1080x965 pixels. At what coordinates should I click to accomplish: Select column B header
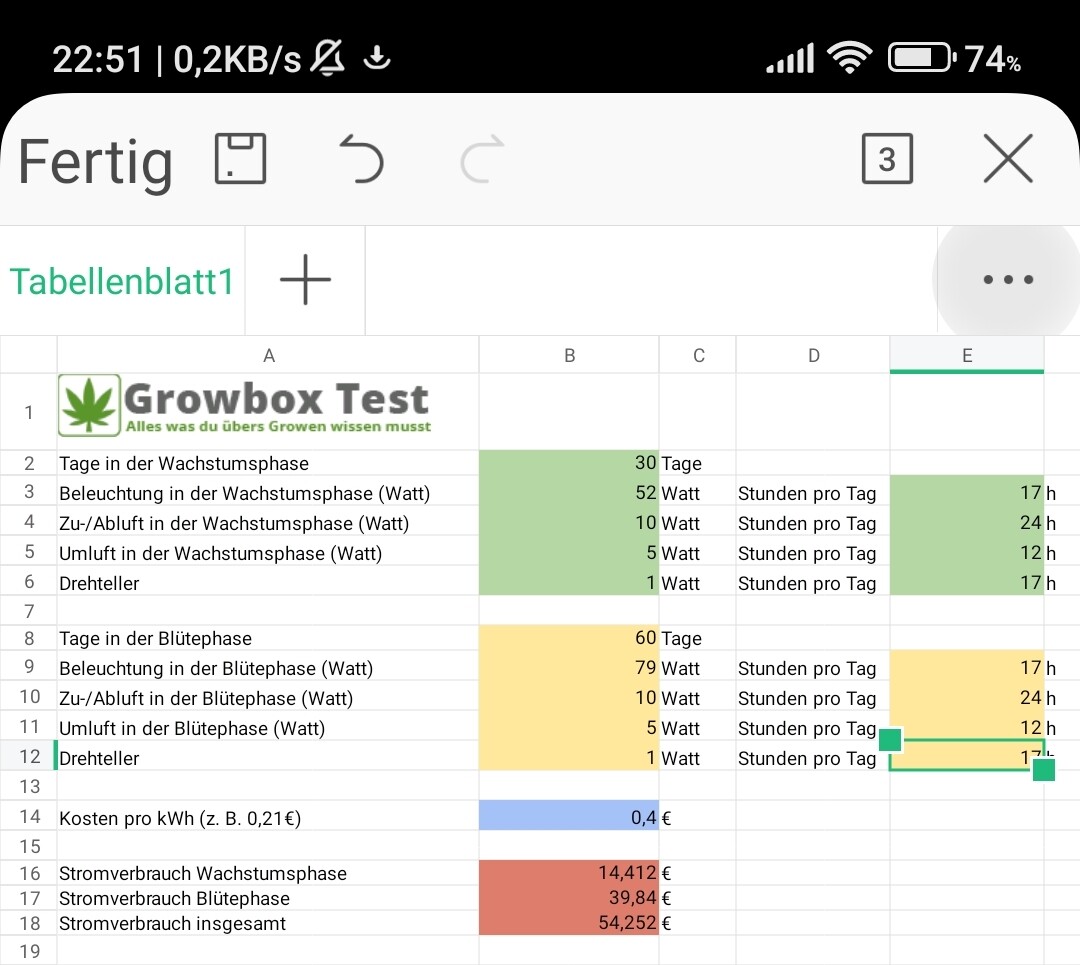569,355
